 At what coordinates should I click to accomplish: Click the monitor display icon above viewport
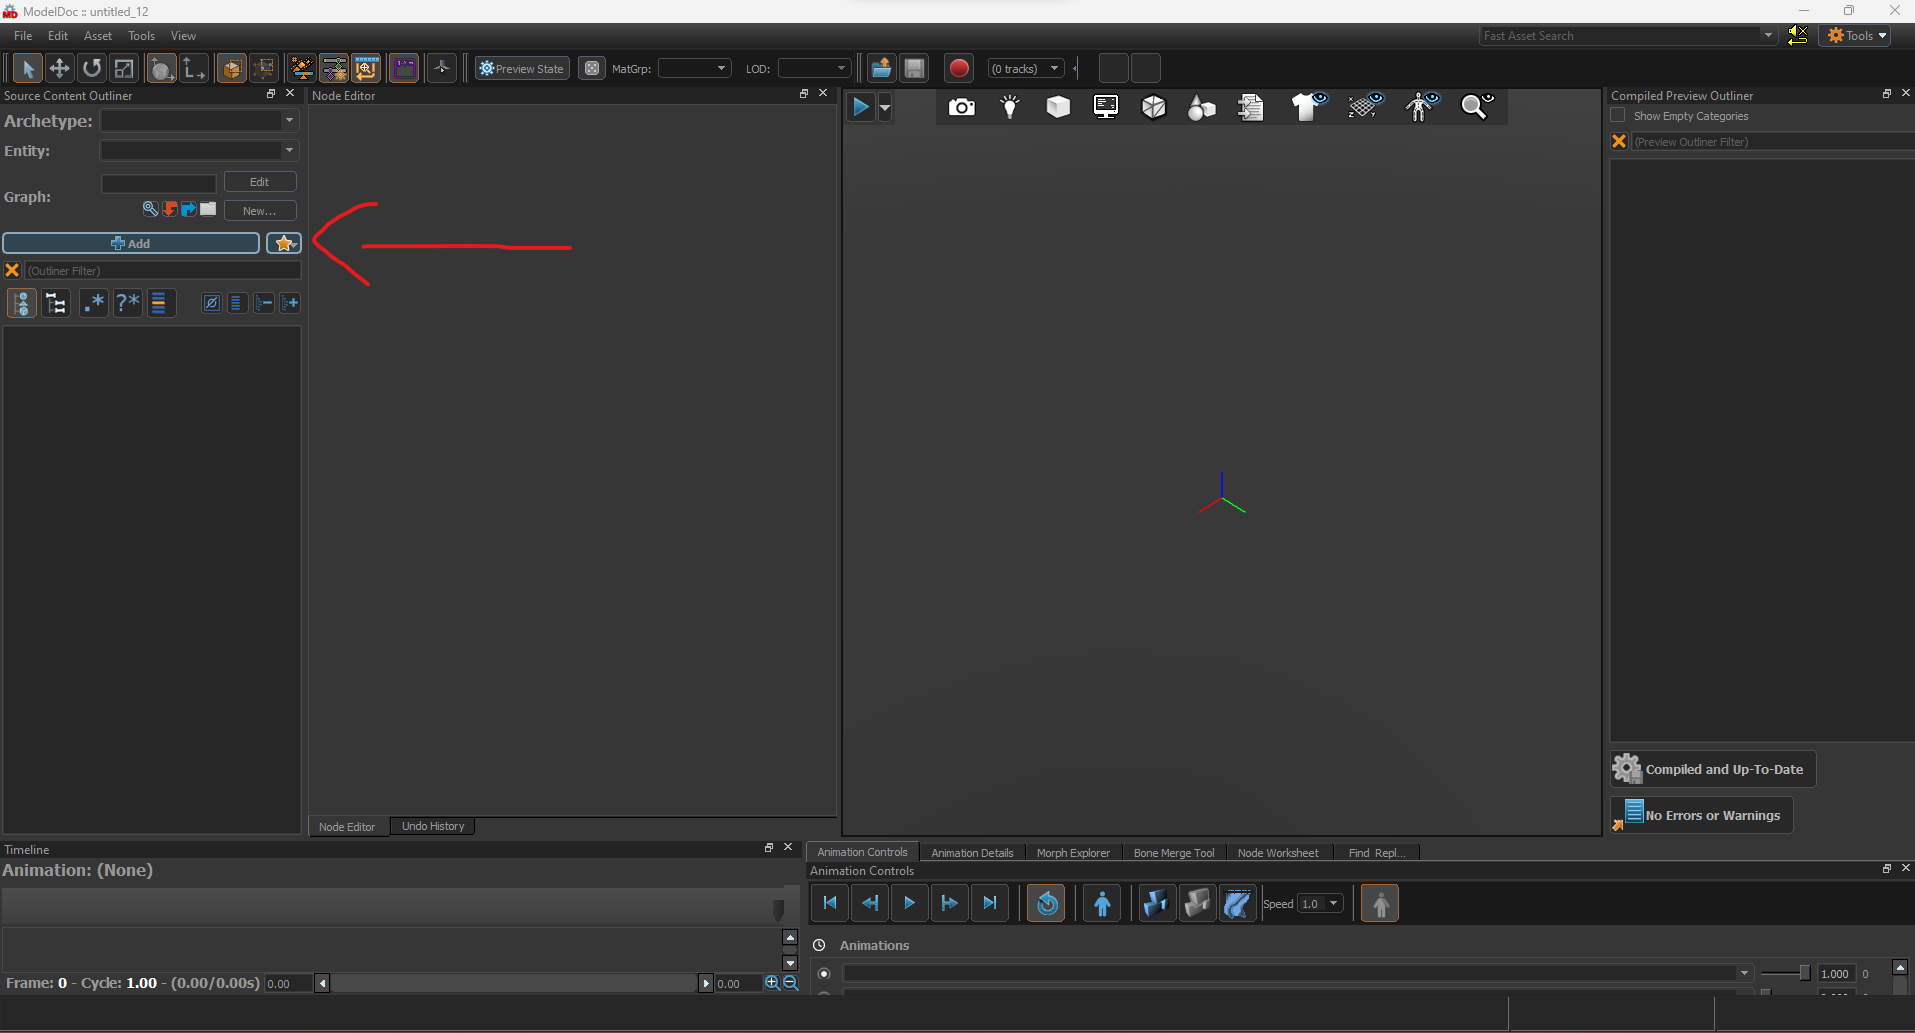1106,107
